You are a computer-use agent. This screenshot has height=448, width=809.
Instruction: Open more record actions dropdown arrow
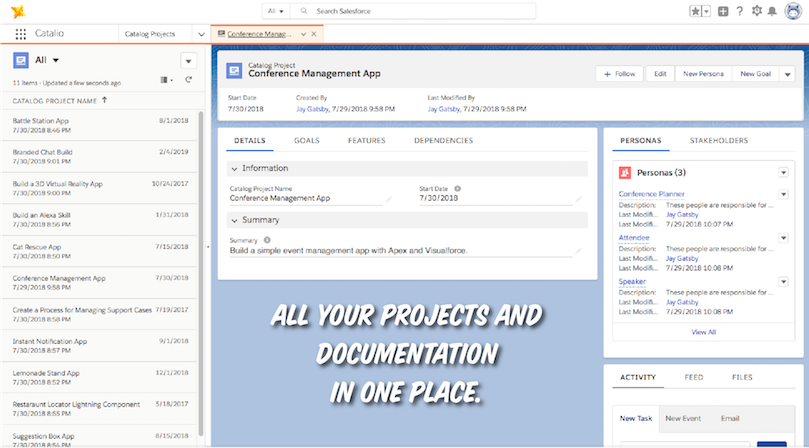coord(787,74)
